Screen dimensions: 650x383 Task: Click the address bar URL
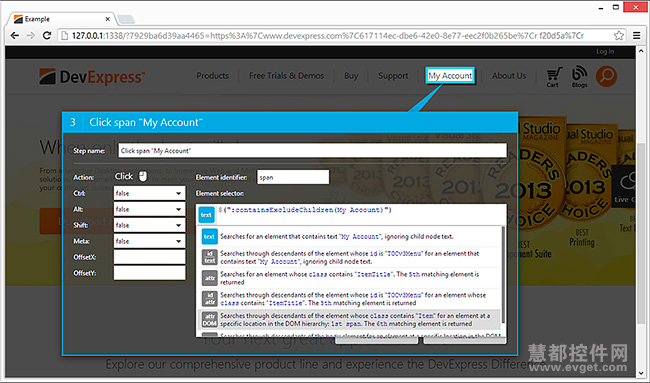coord(327,36)
